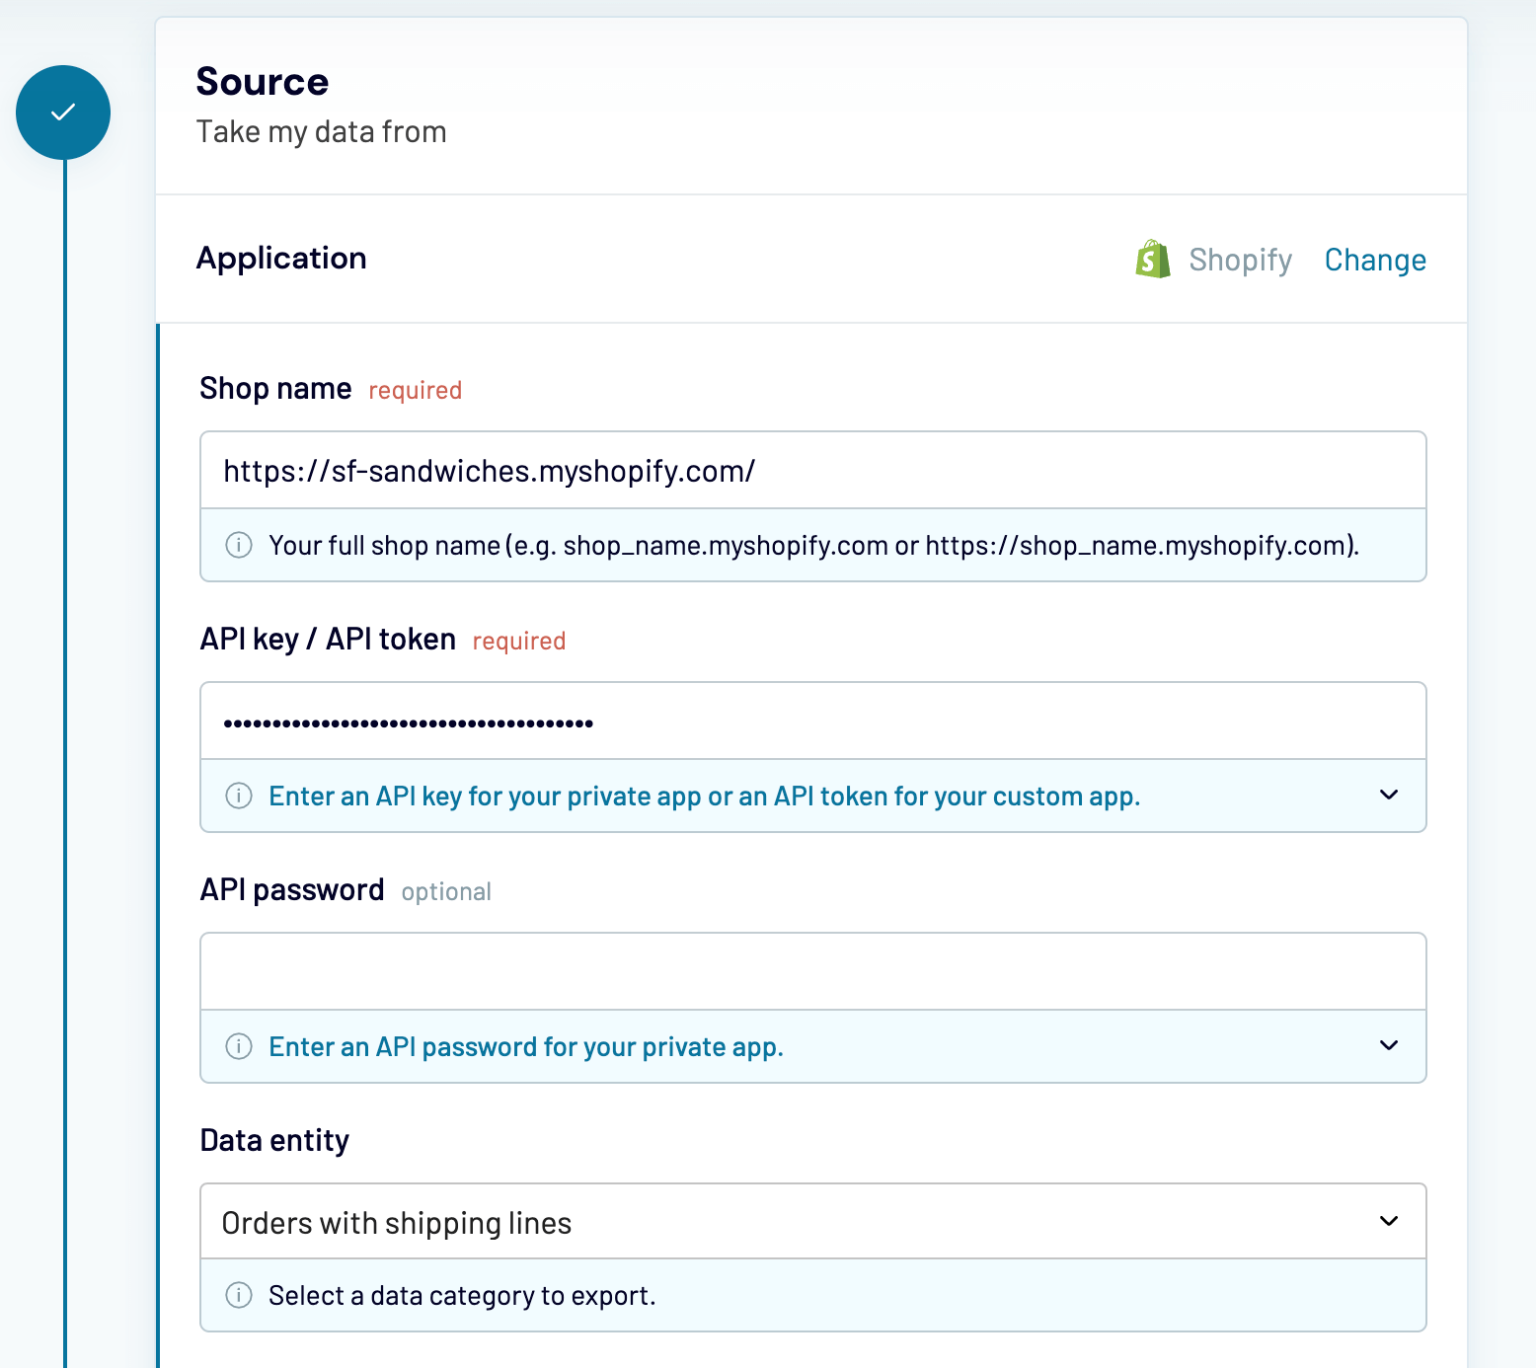This screenshot has height=1368, width=1536.
Task: Expand the API password help text chevron
Action: 1388,1045
